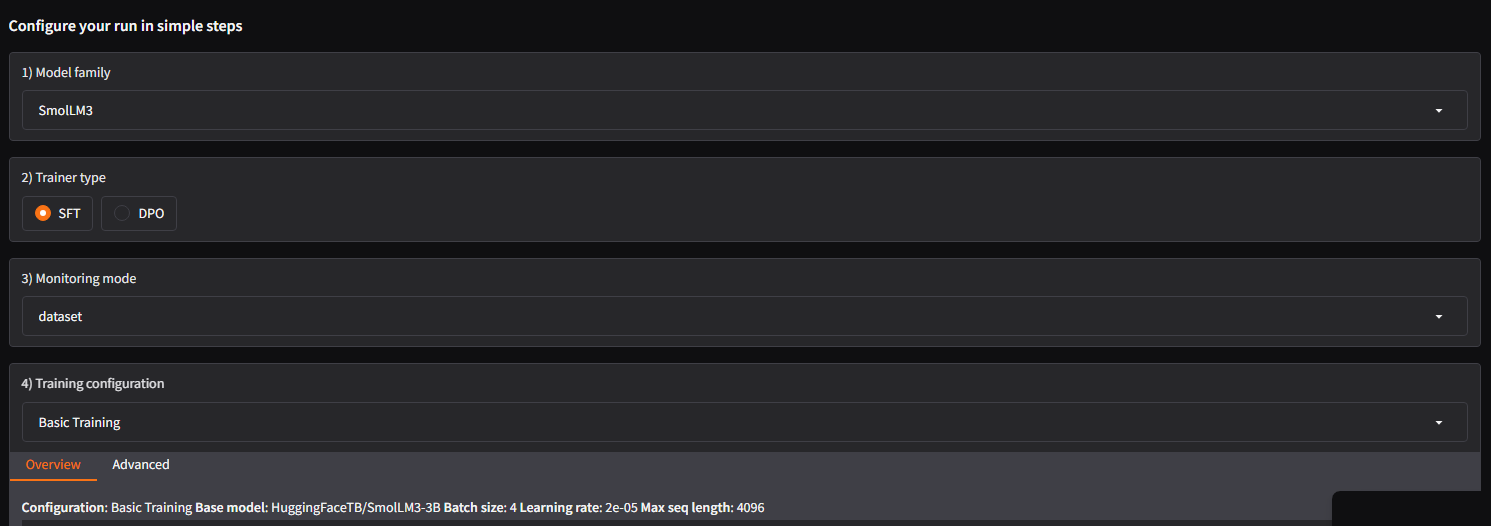The image size is (1491, 526).
Task: Click the Configuration: Basic Training summary text
Action: [107, 508]
